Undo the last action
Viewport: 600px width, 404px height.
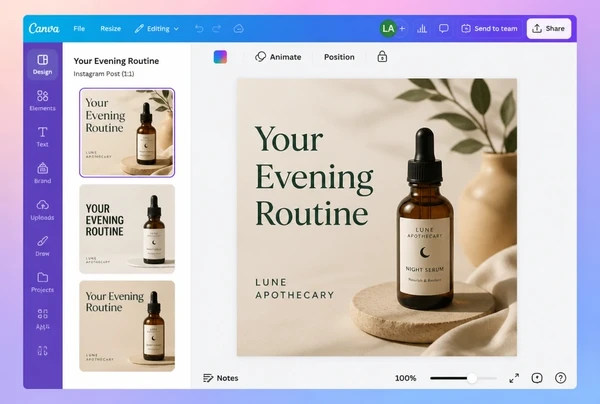coord(199,29)
